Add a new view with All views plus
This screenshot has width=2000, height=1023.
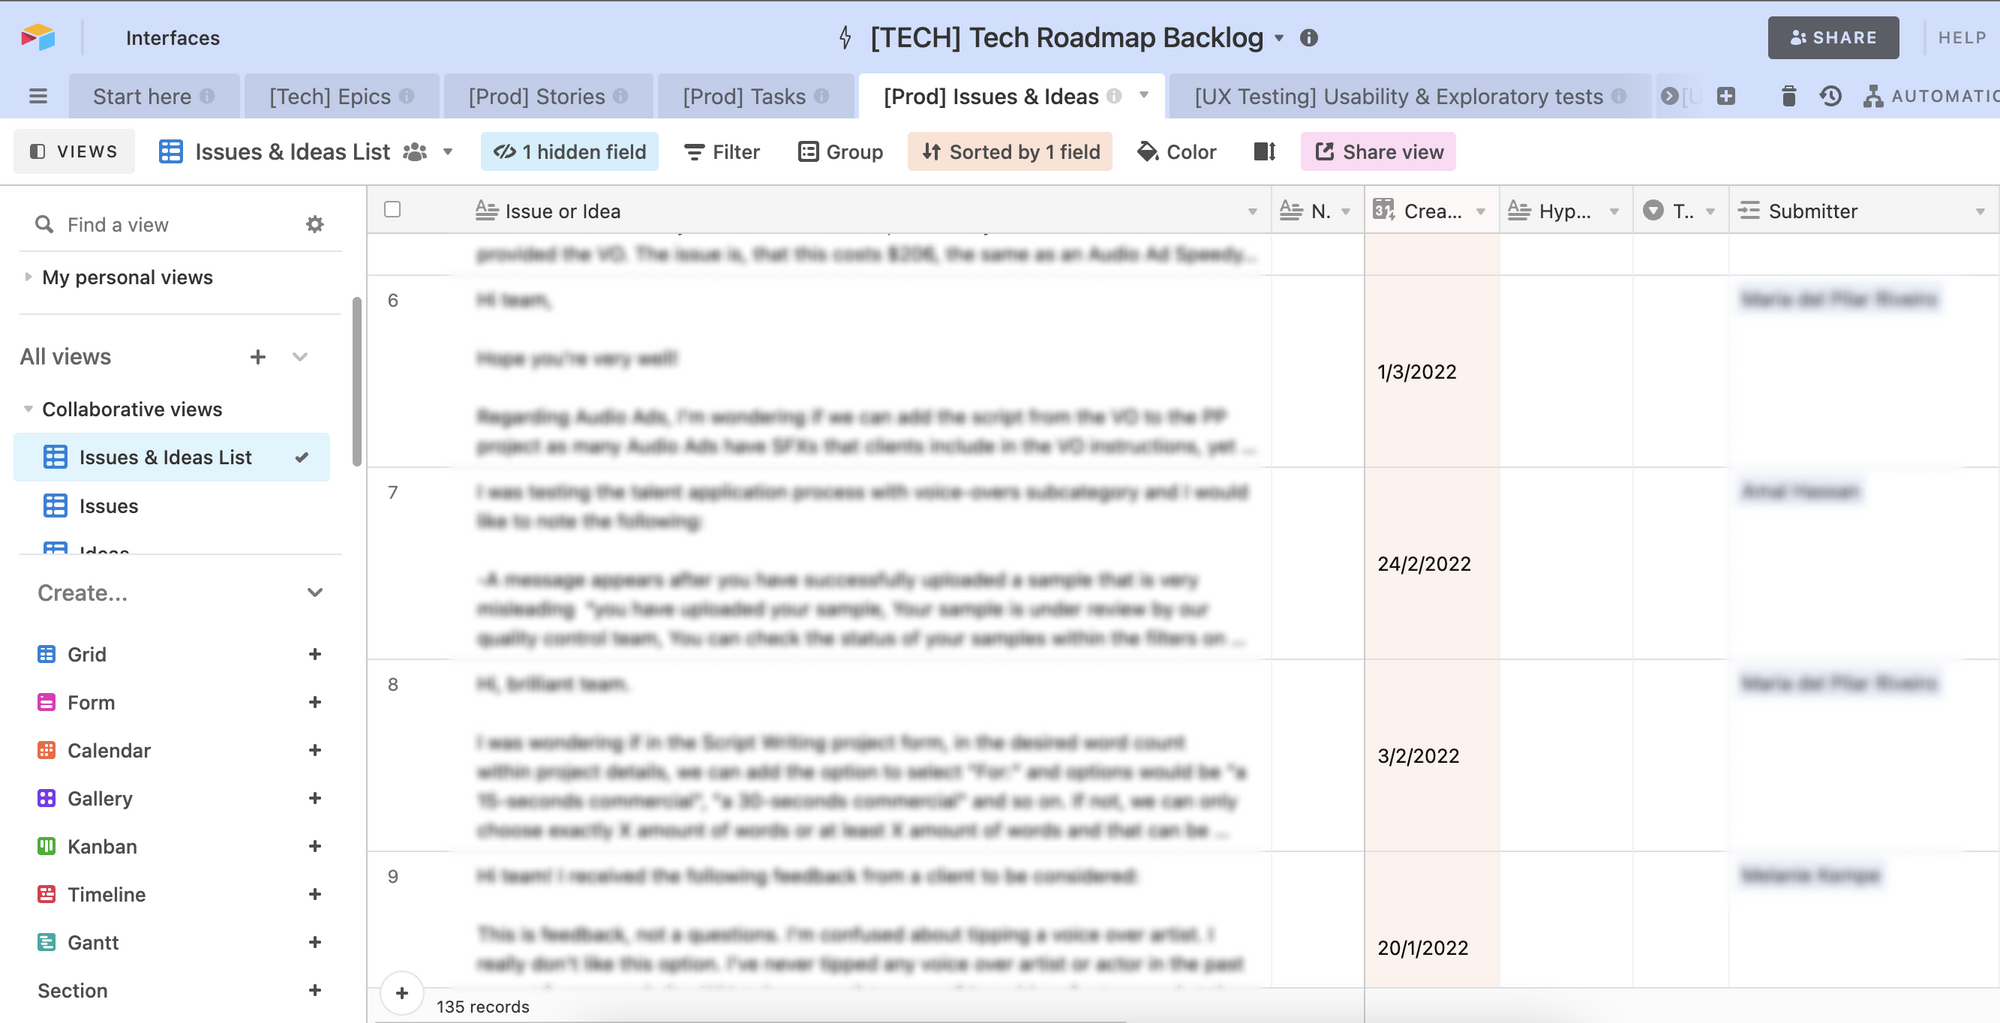coord(258,357)
